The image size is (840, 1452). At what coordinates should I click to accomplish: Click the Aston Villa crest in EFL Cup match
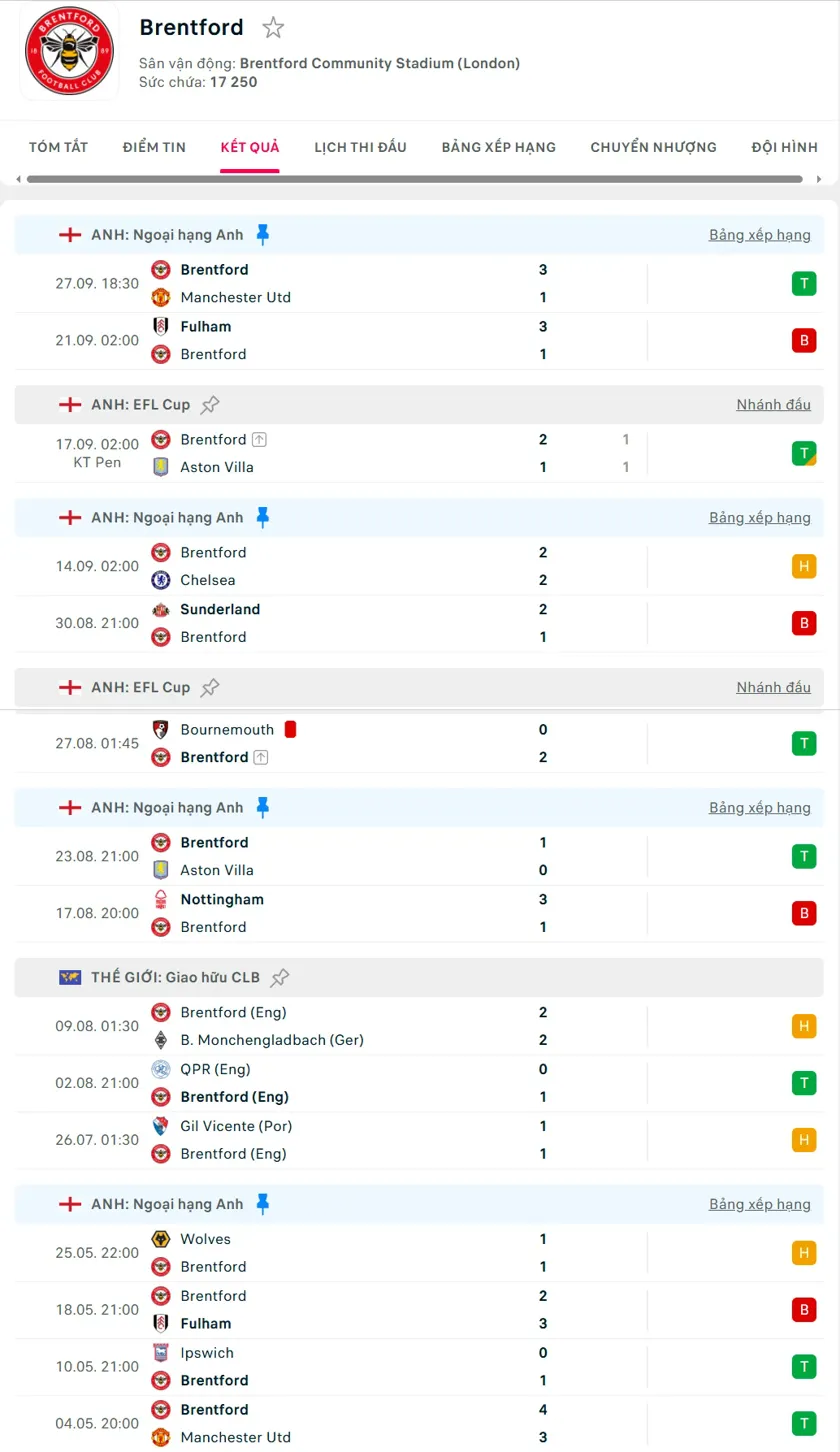(160, 467)
